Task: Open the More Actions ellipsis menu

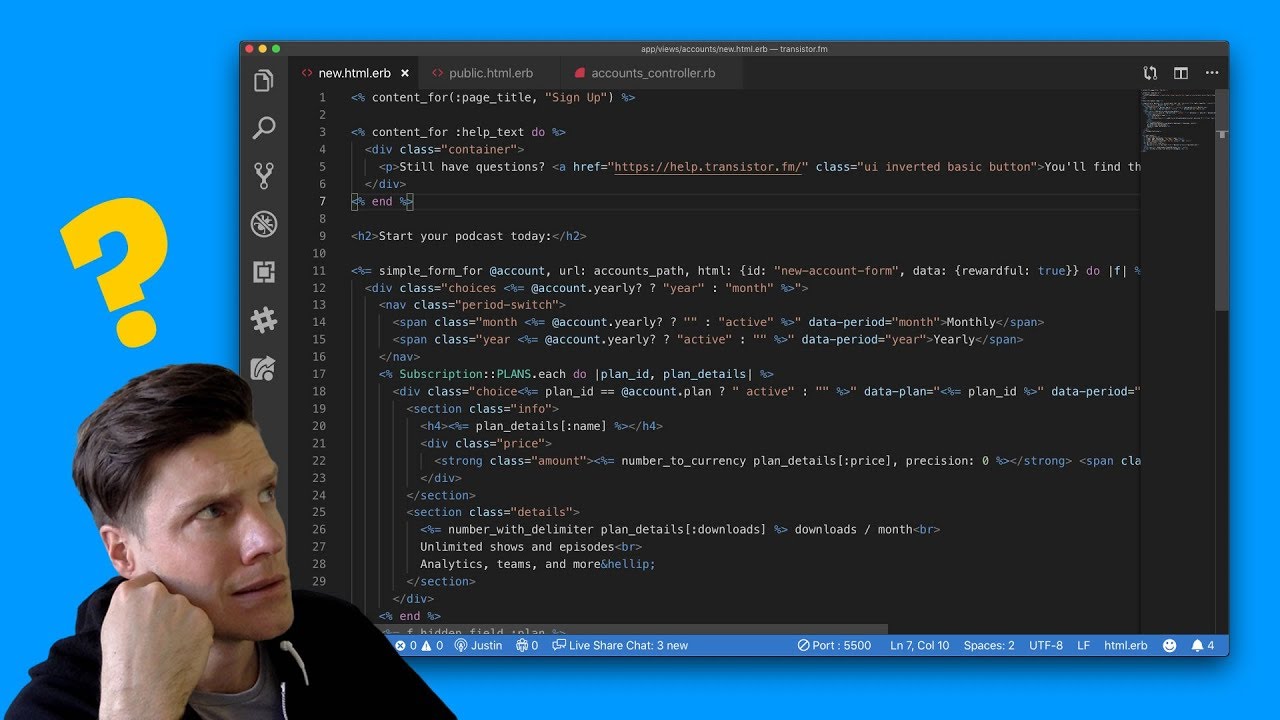Action: tap(1212, 73)
